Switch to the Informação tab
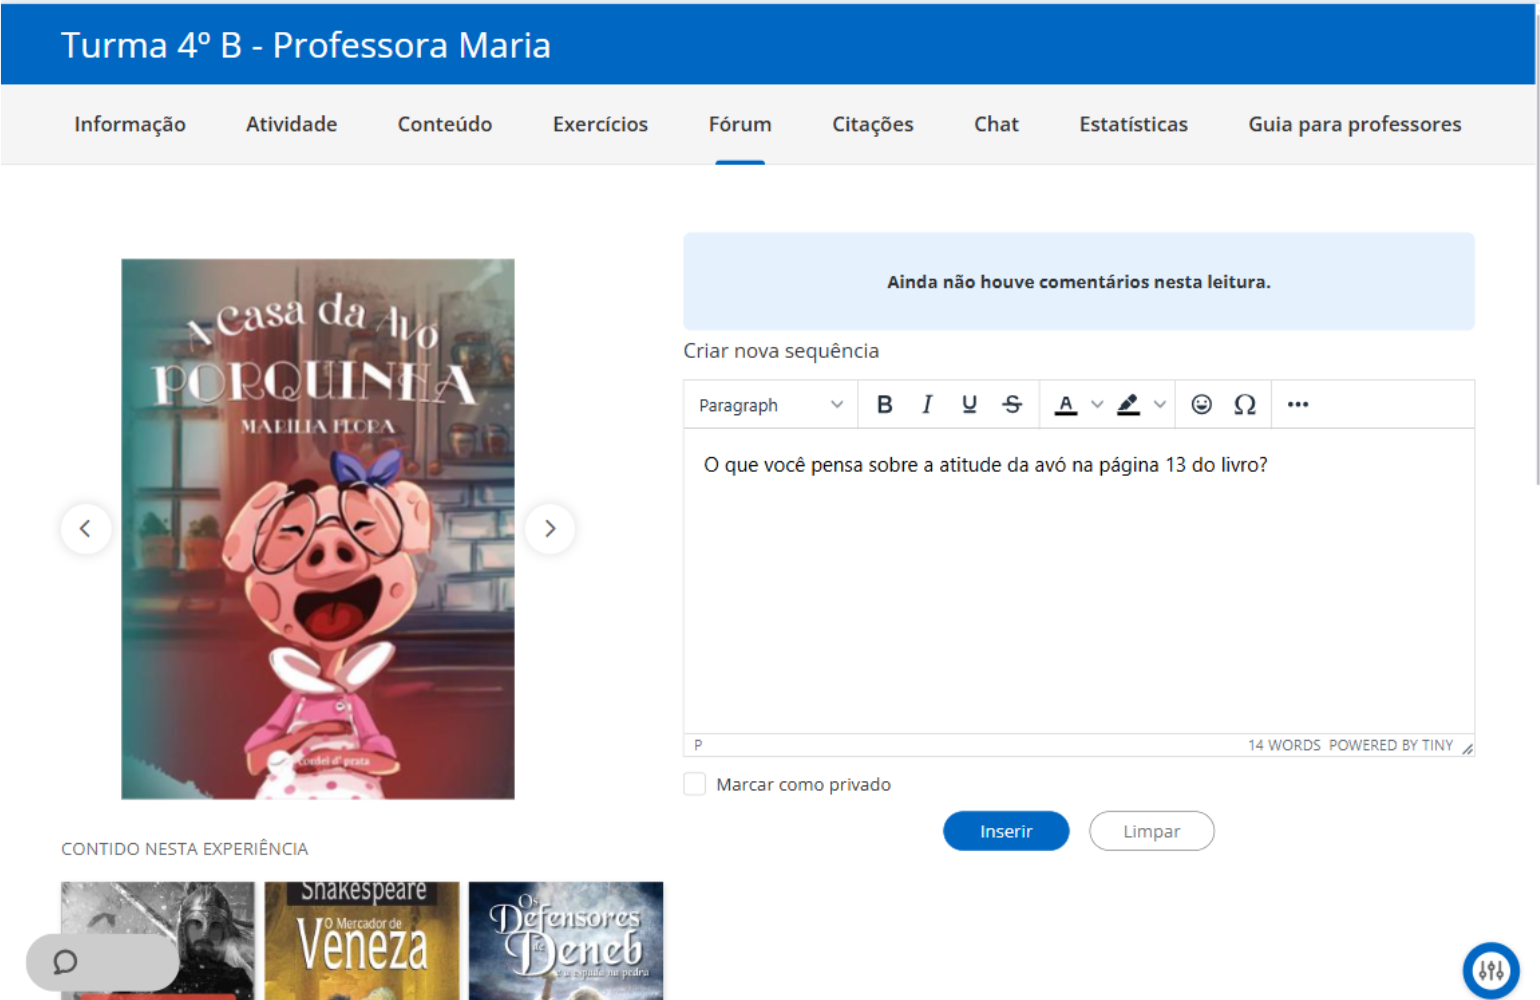The height and width of the screenshot is (1000, 1540). coord(130,124)
